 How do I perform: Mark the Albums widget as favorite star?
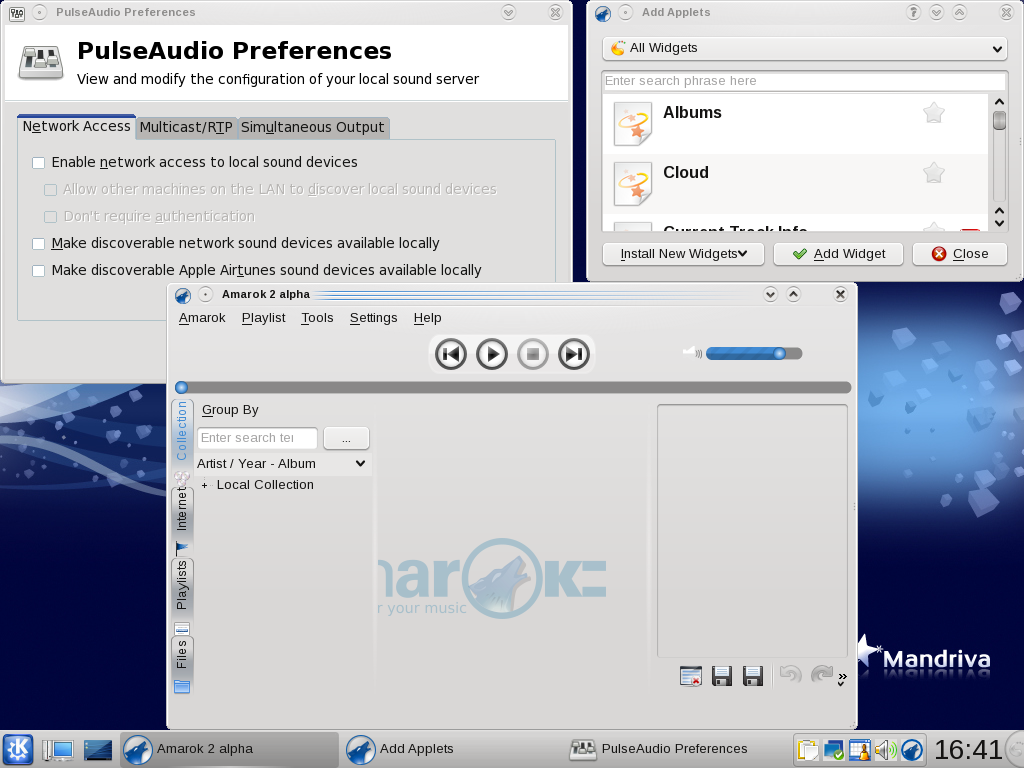(x=934, y=113)
